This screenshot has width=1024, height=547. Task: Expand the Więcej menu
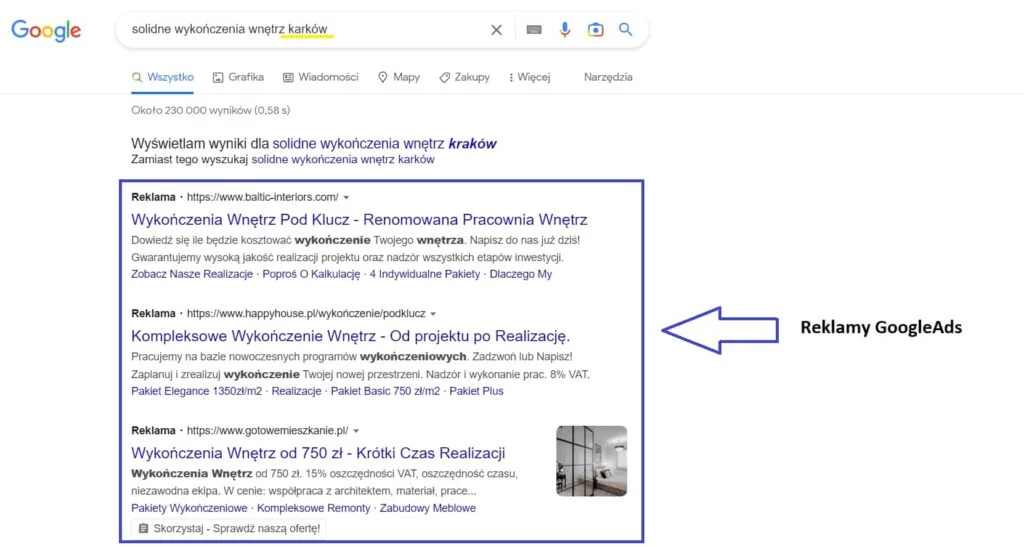tap(530, 77)
